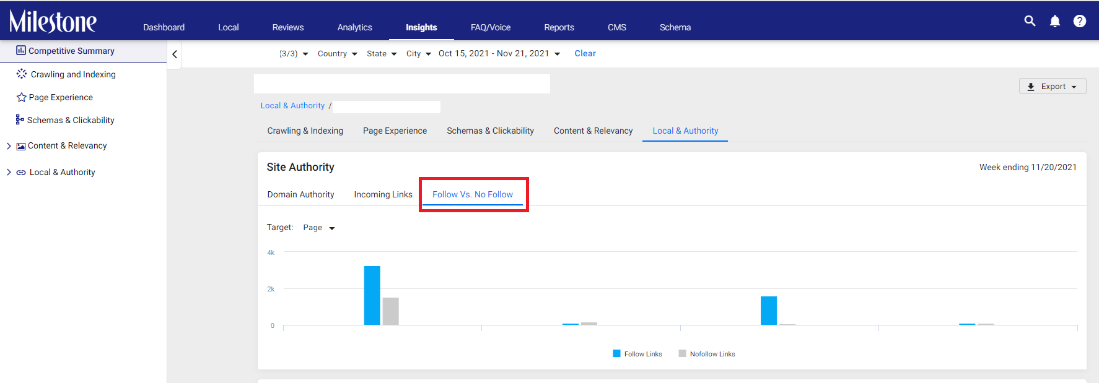The image size is (1099, 383).
Task: Open the Local top menu
Action: click(x=228, y=27)
